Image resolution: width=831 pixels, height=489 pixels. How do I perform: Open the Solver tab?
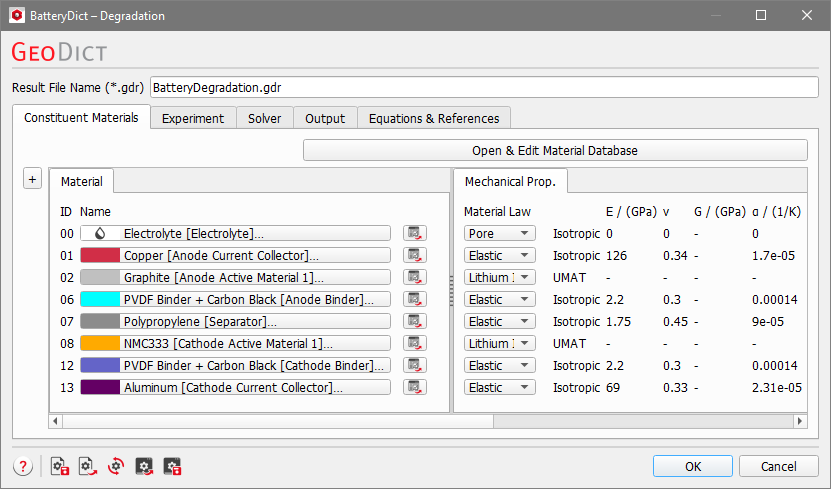(264, 118)
